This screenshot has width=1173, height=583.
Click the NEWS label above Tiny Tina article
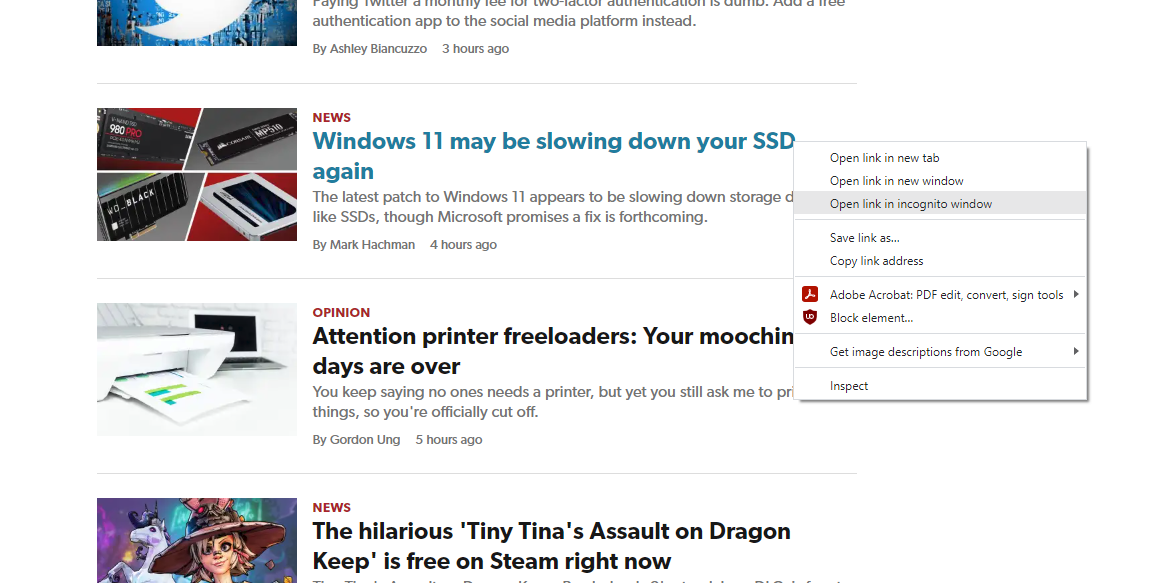coord(331,507)
